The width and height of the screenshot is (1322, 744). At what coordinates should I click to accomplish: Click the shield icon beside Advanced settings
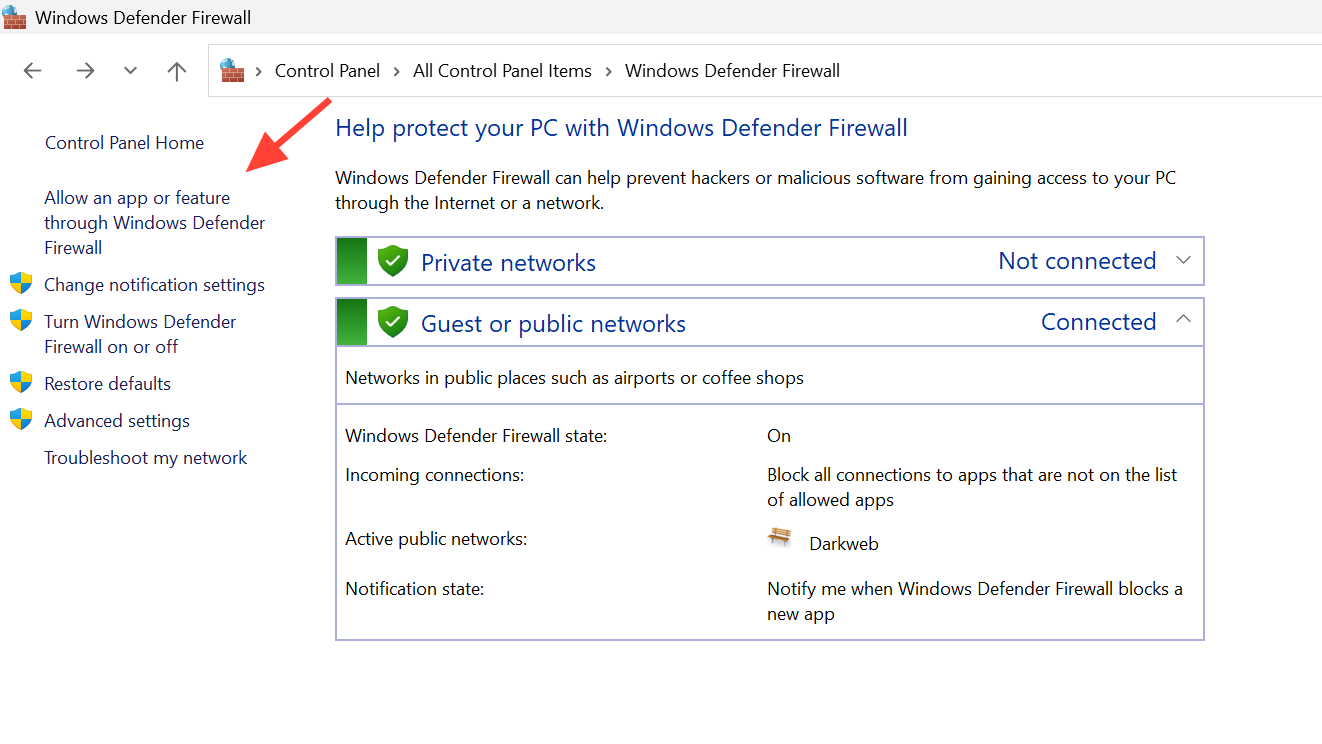pos(21,419)
